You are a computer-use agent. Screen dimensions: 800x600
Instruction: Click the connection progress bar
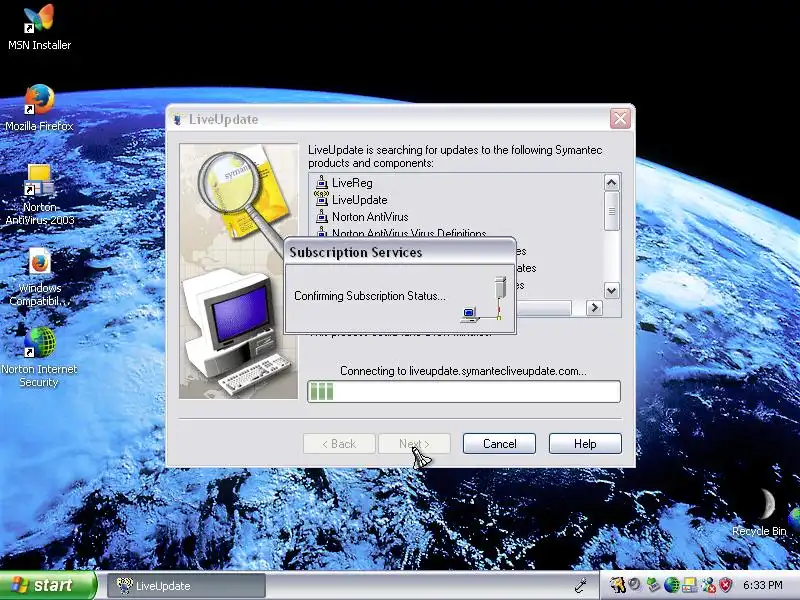point(464,392)
